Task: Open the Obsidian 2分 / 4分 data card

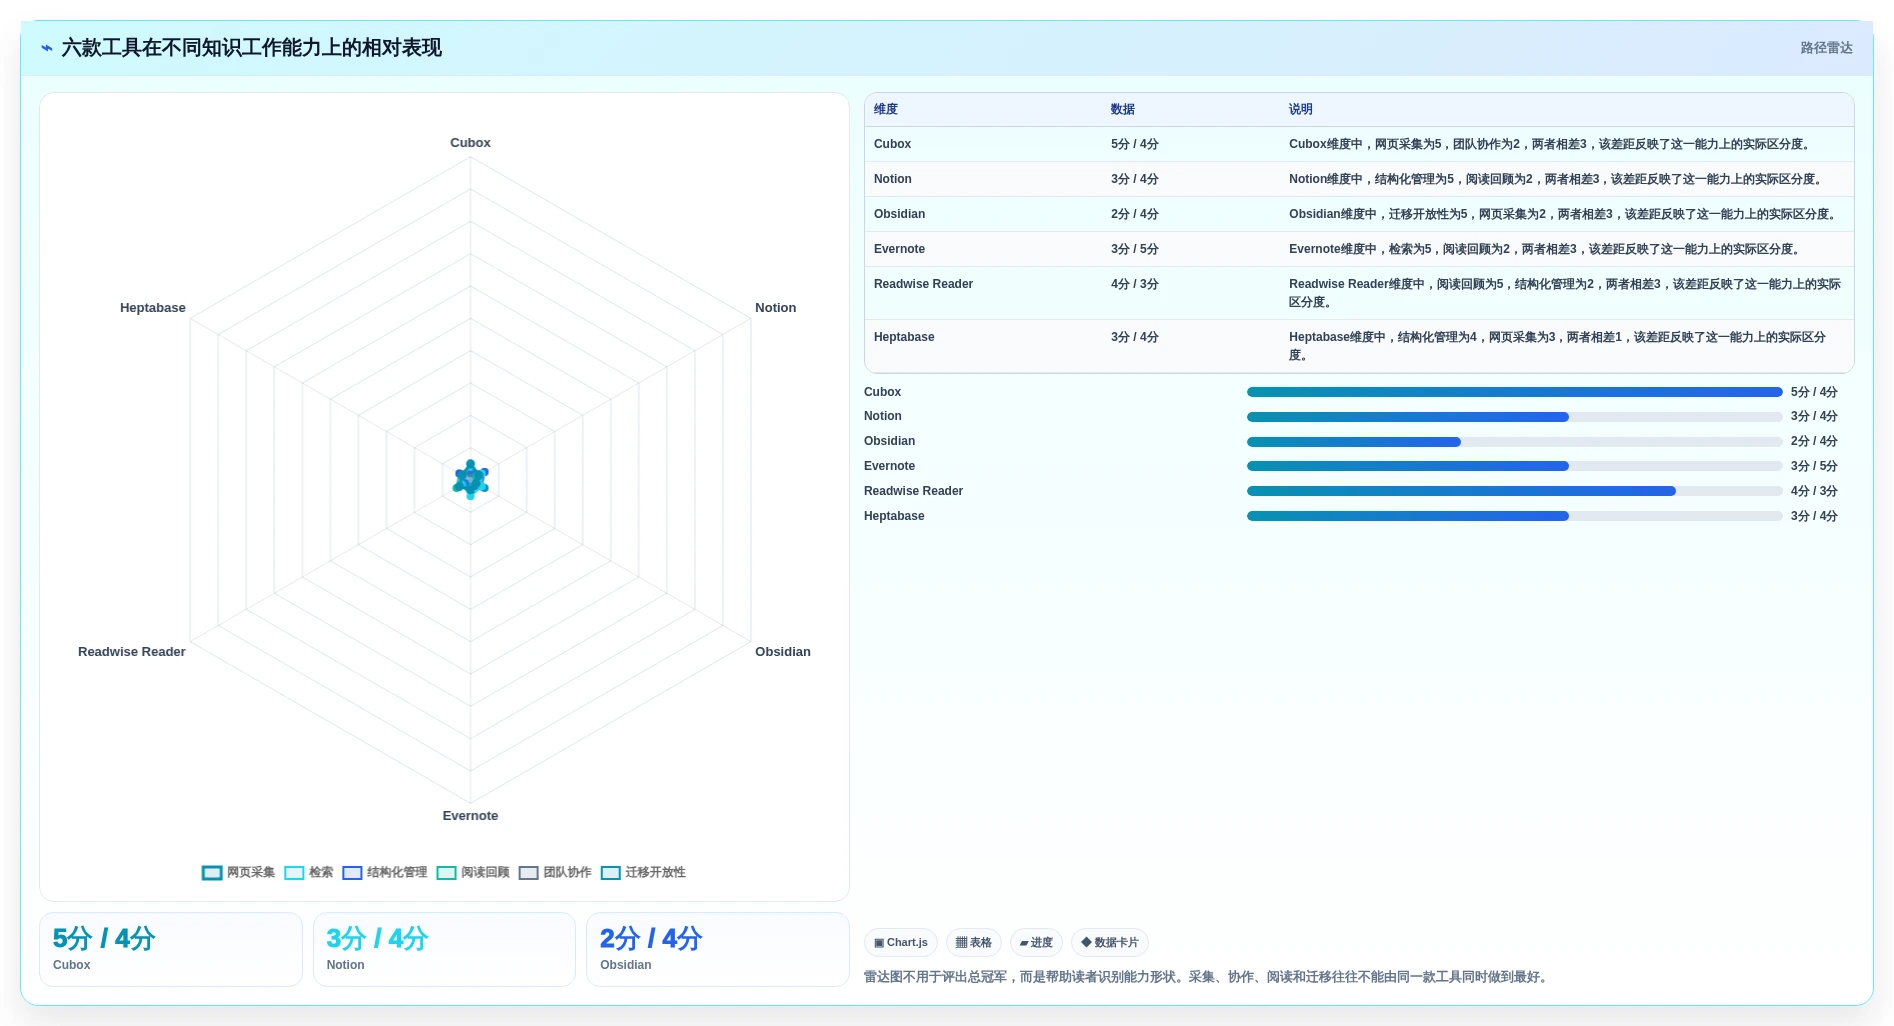Action: [718, 949]
